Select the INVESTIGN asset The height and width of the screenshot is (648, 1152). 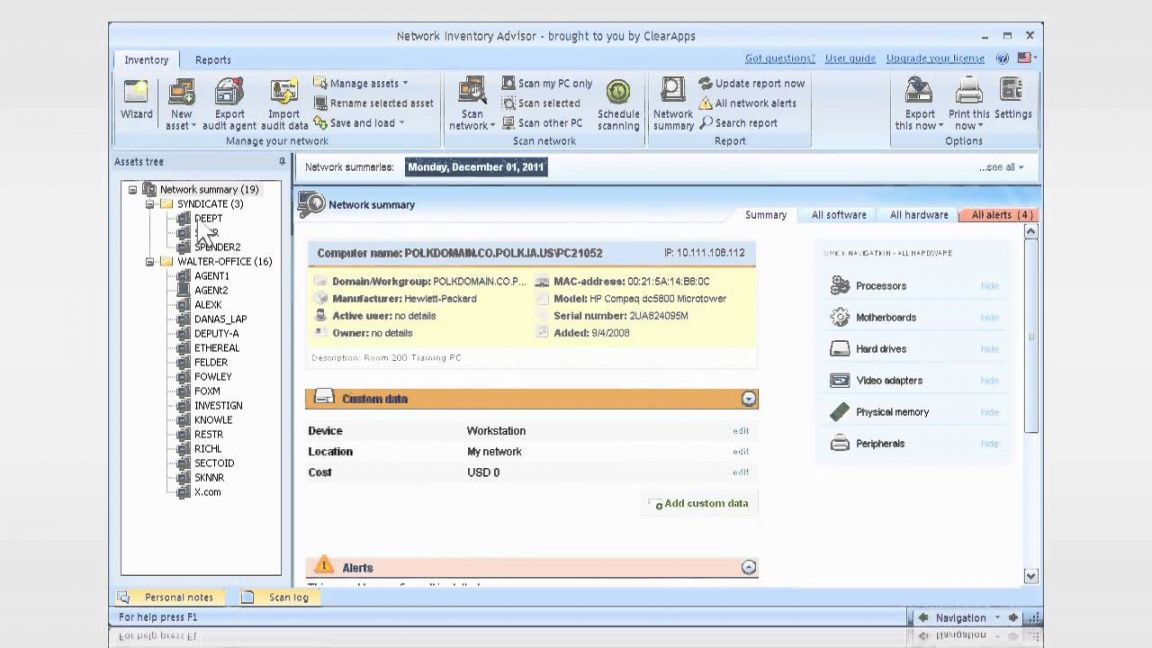(x=218, y=406)
